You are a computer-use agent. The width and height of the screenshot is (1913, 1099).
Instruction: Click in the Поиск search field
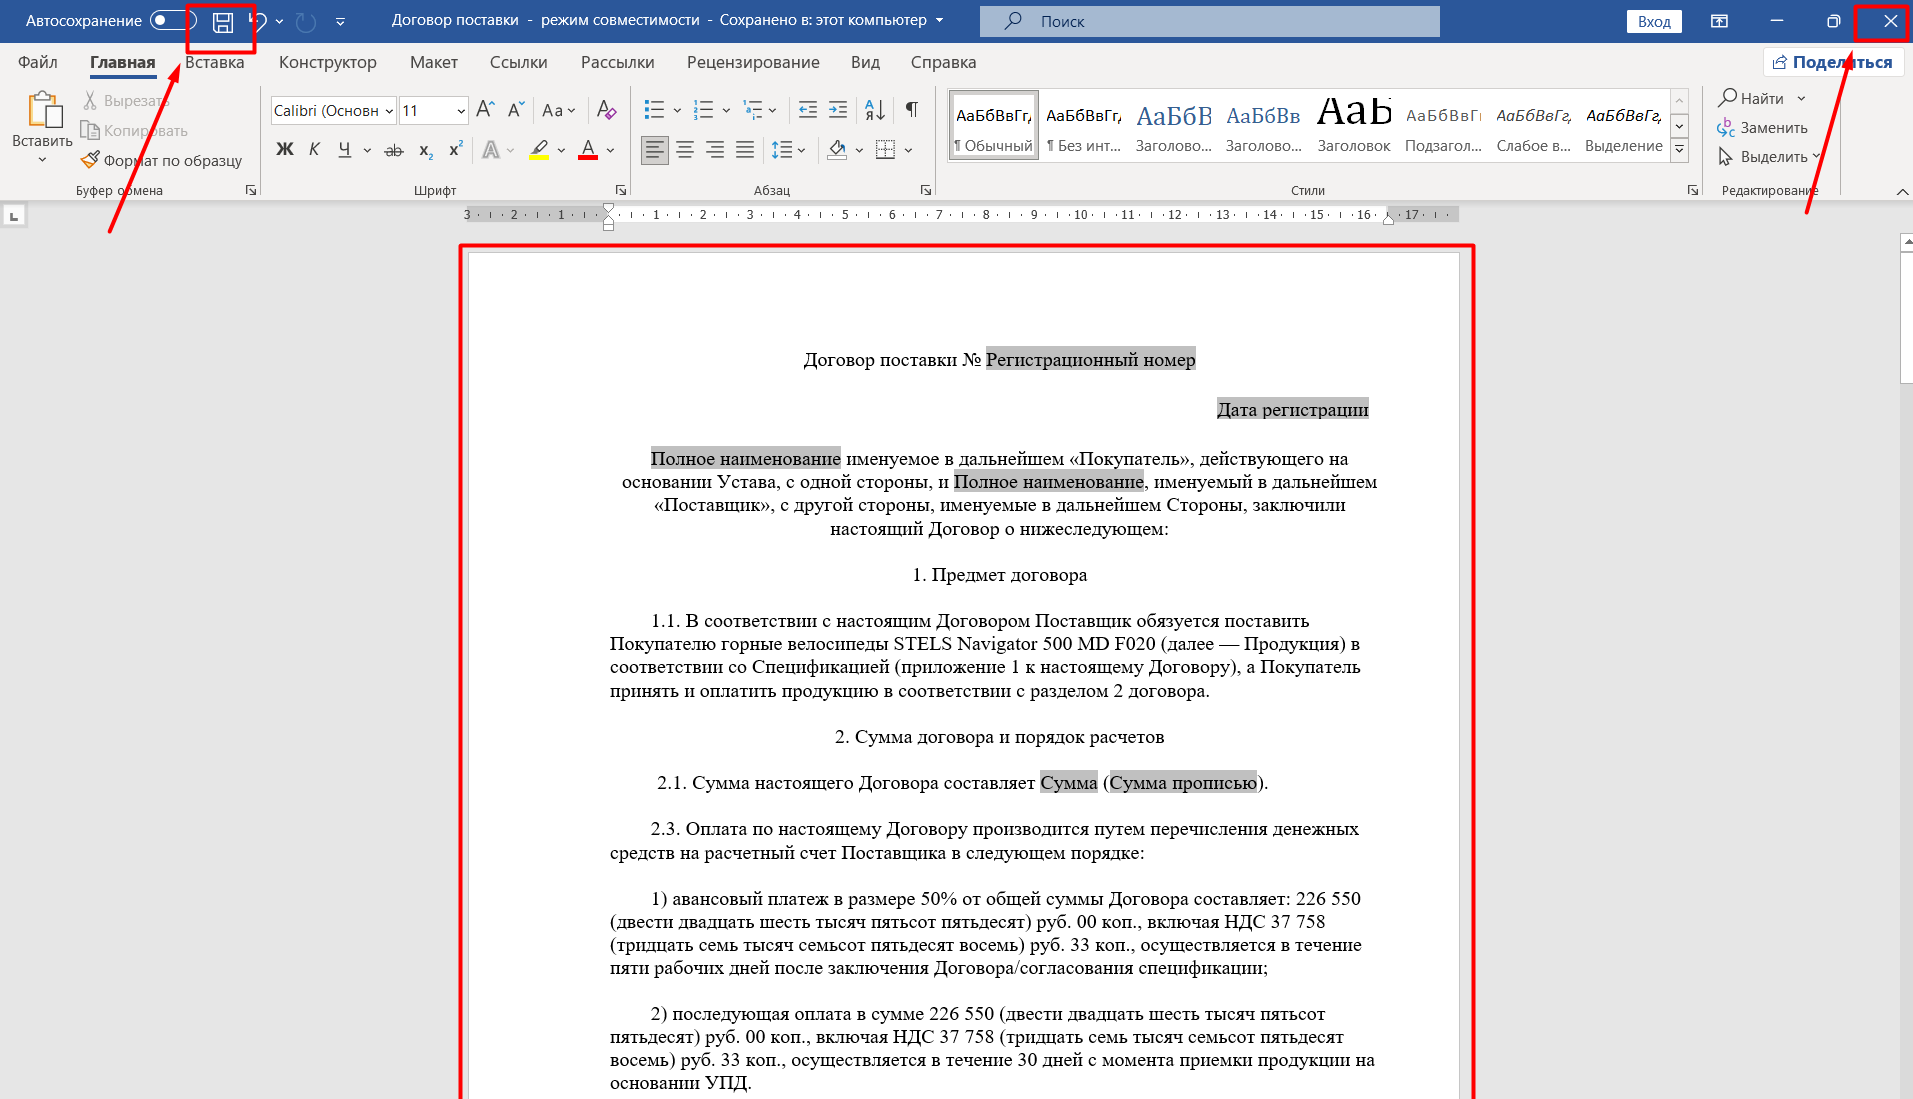pos(1210,21)
